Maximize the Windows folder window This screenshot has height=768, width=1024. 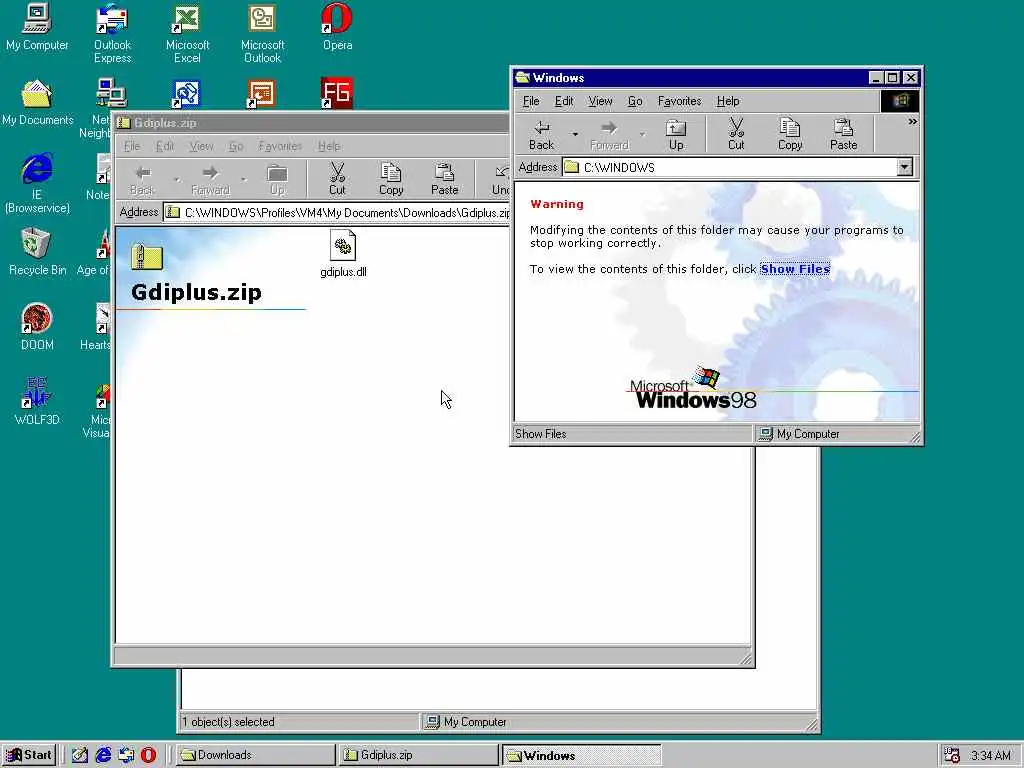pyautogui.click(x=892, y=78)
